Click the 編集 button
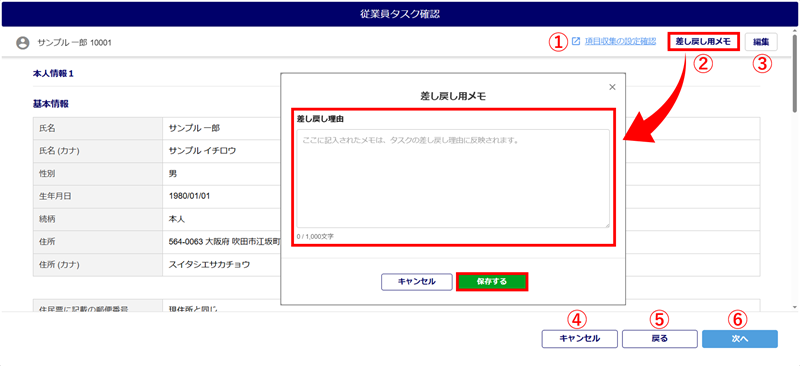The height and width of the screenshot is (366, 800). 761,42
